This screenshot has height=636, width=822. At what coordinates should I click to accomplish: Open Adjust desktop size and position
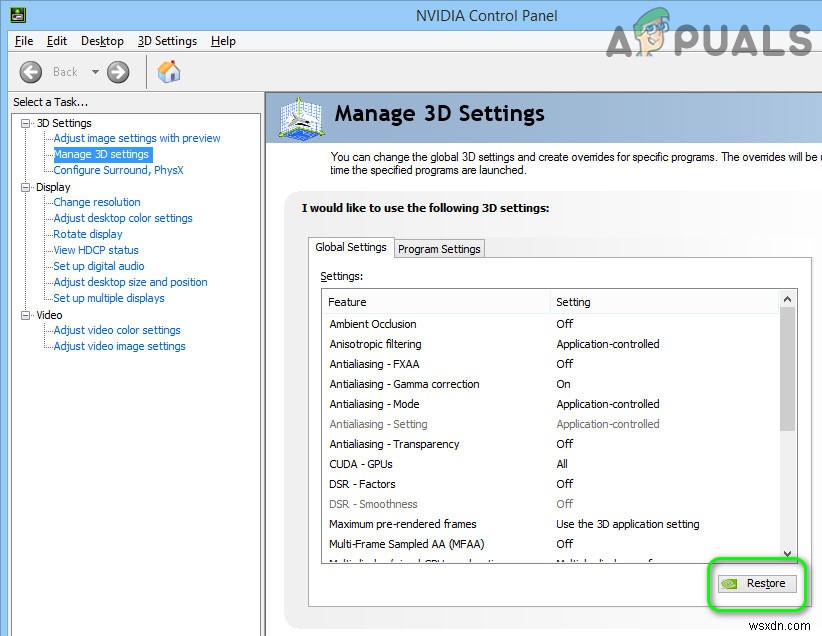click(x=131, y=282)
